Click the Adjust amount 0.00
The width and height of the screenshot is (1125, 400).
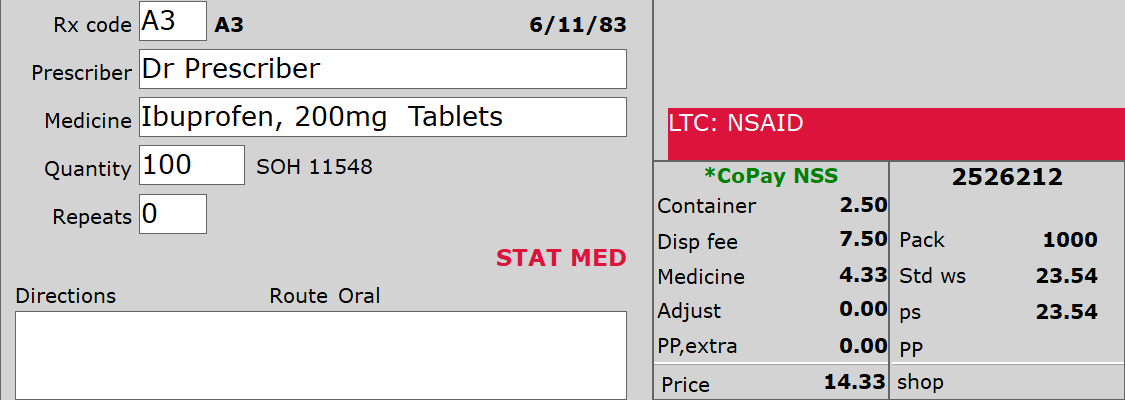(x=864, y=310)
